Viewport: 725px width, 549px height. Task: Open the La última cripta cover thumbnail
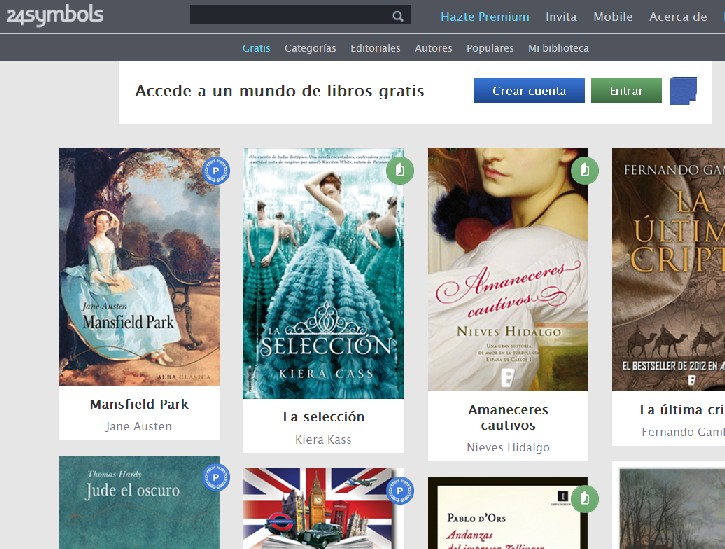click(x=668, y=269)
